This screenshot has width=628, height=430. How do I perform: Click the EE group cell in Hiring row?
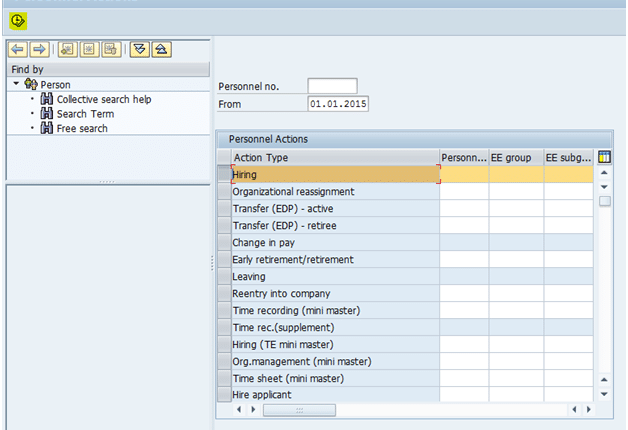516,175
